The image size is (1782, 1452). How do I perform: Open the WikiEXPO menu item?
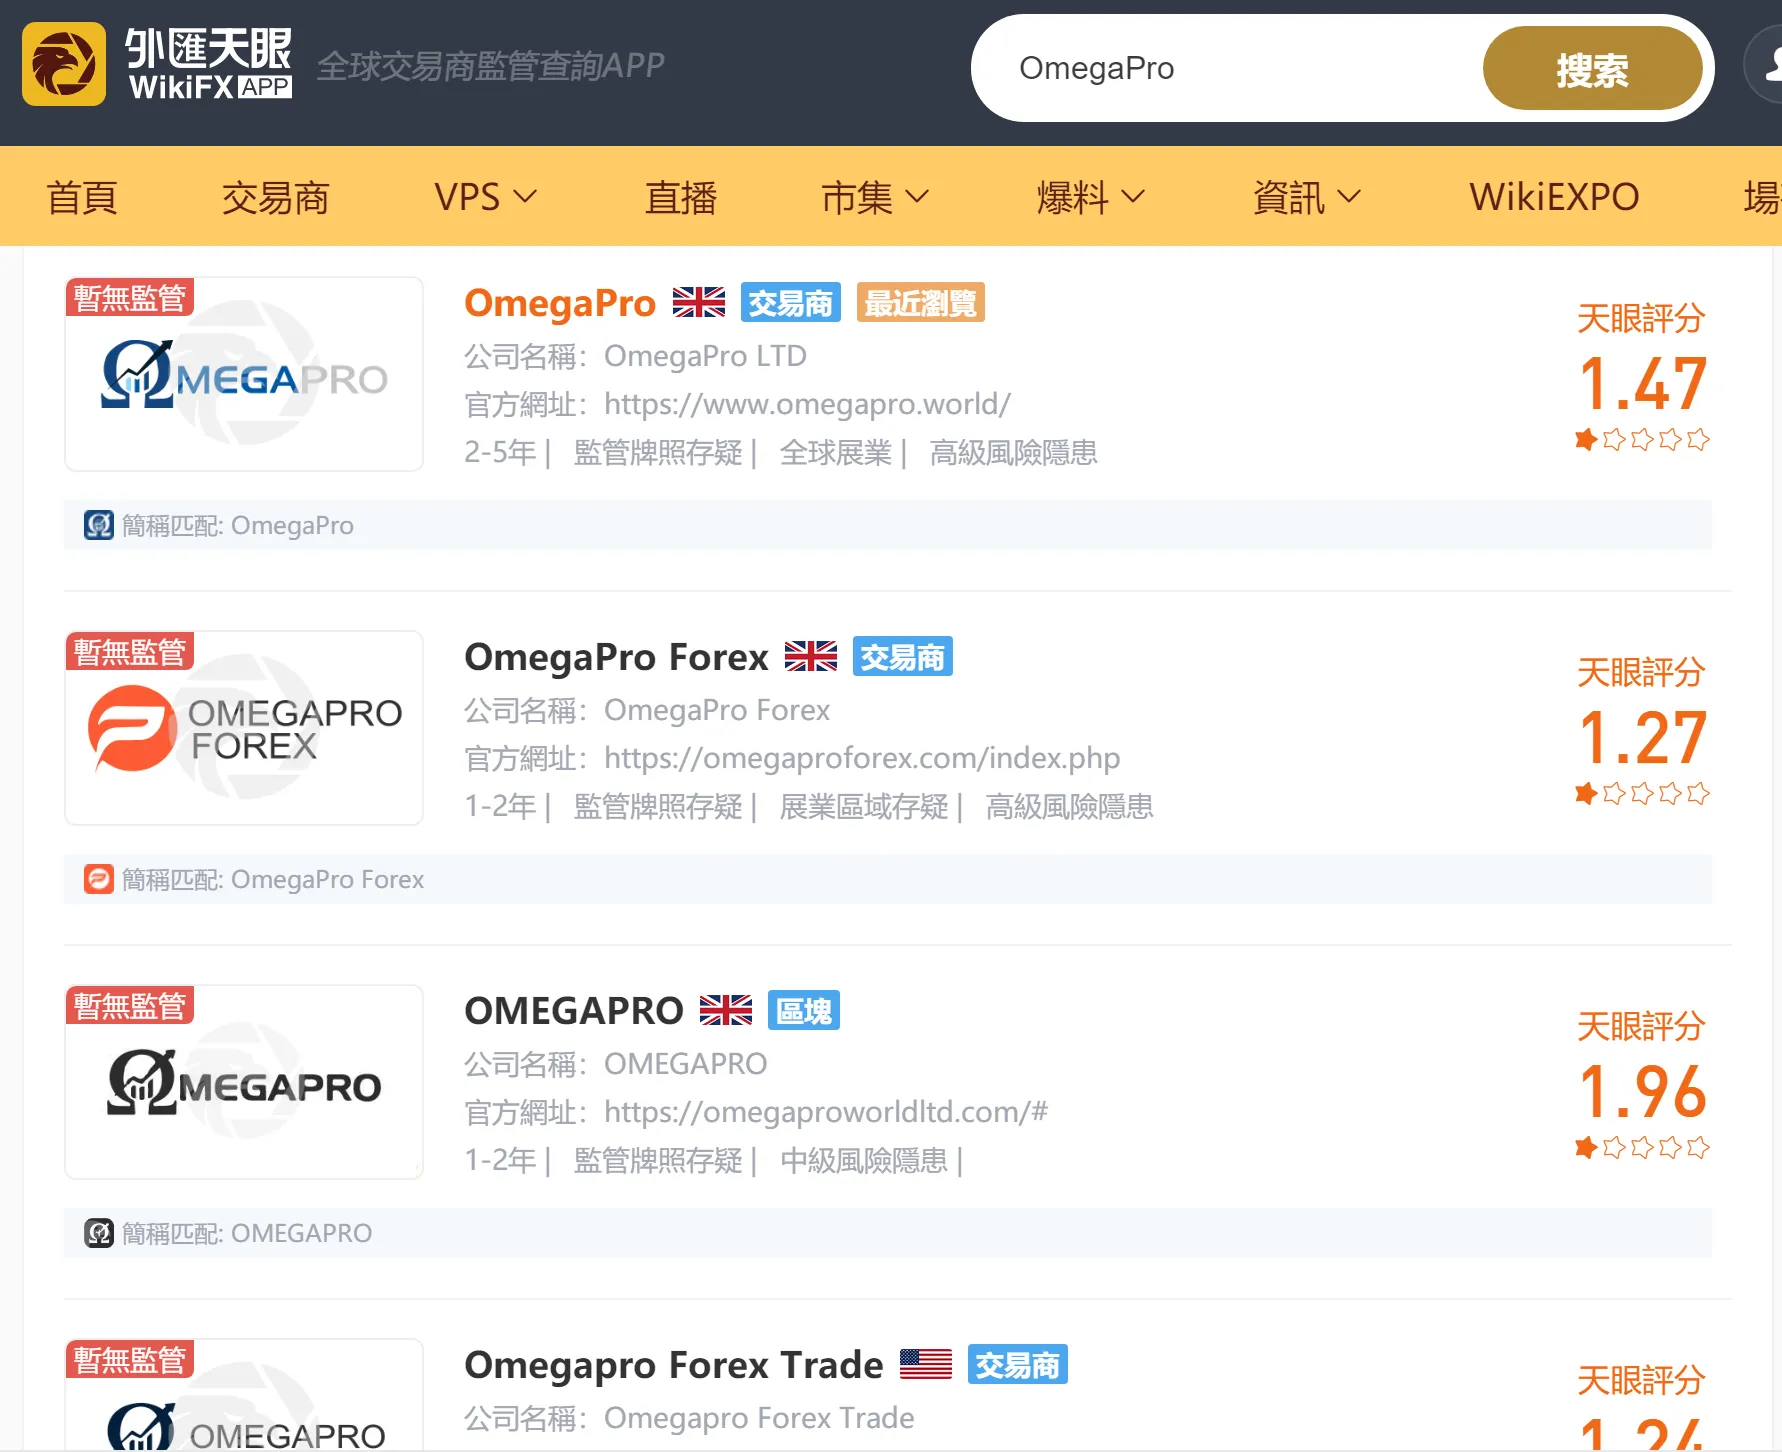1554,197
